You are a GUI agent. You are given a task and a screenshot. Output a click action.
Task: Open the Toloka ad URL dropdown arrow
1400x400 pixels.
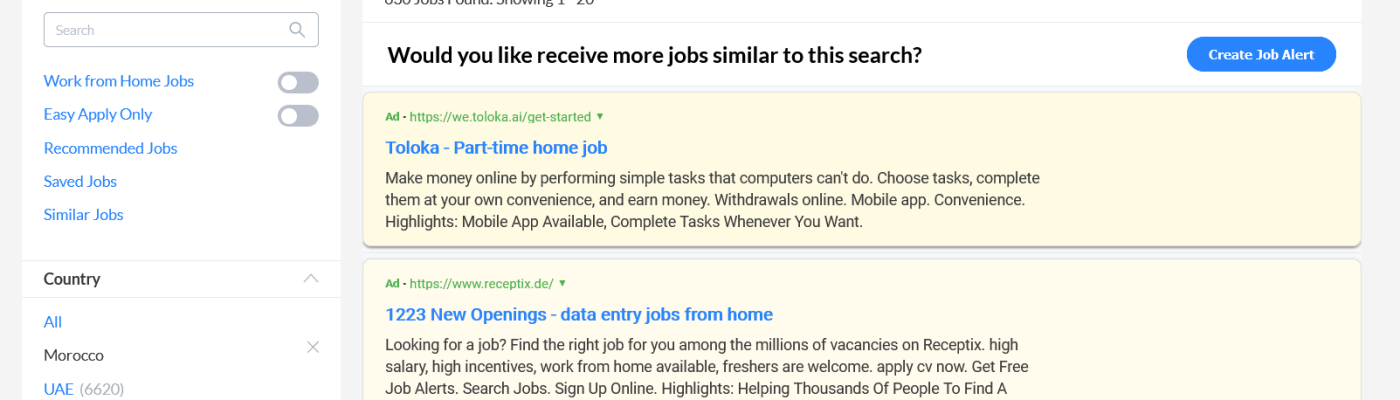pyautogui.click(x=600, y=117)
